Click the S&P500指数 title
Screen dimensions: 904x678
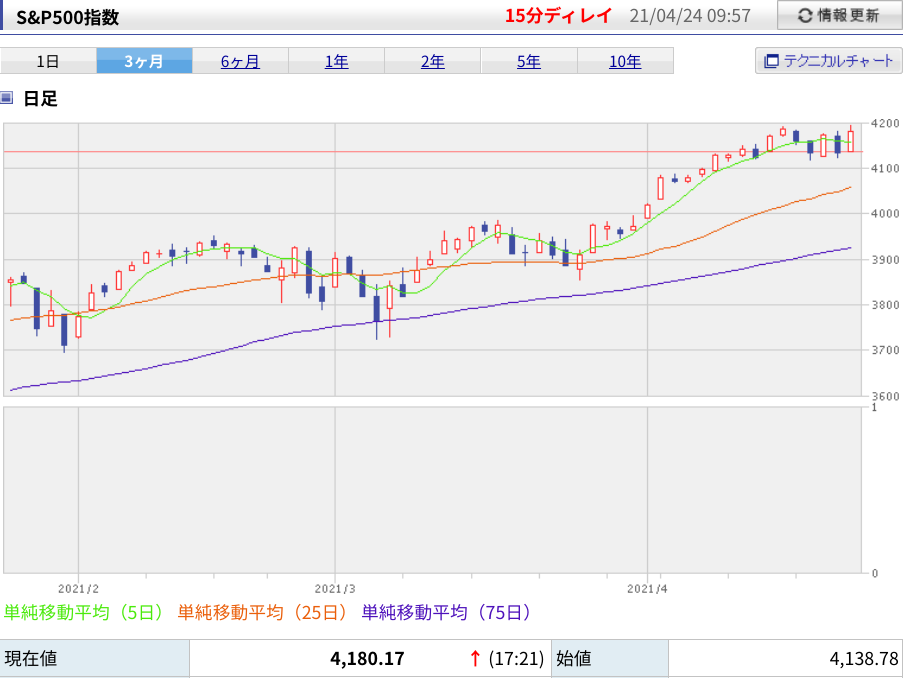[x=67, y=17]
